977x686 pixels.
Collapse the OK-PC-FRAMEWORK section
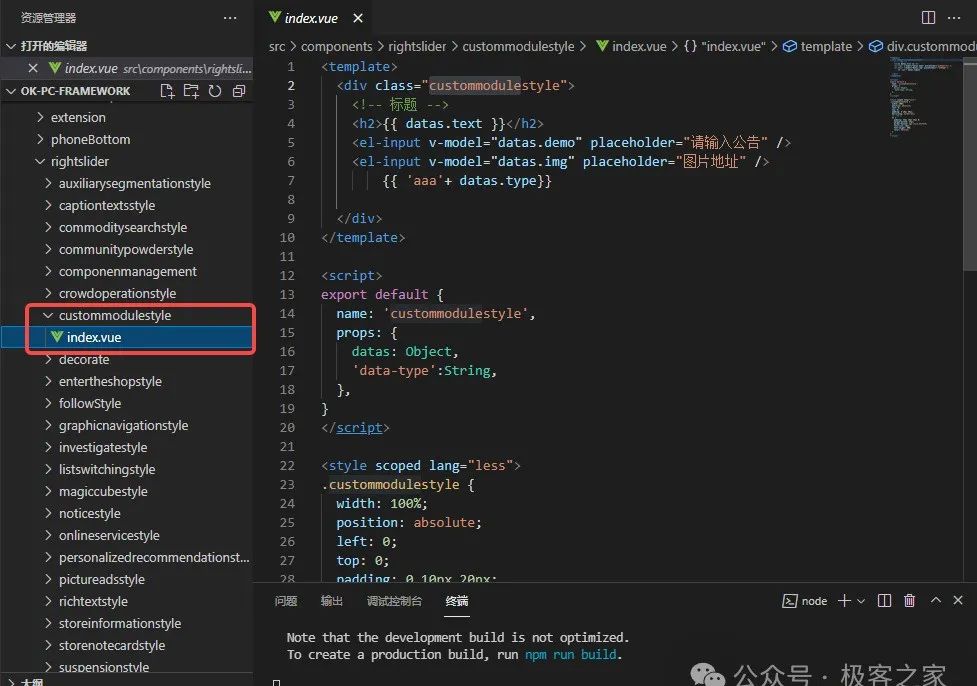[11, 91]
